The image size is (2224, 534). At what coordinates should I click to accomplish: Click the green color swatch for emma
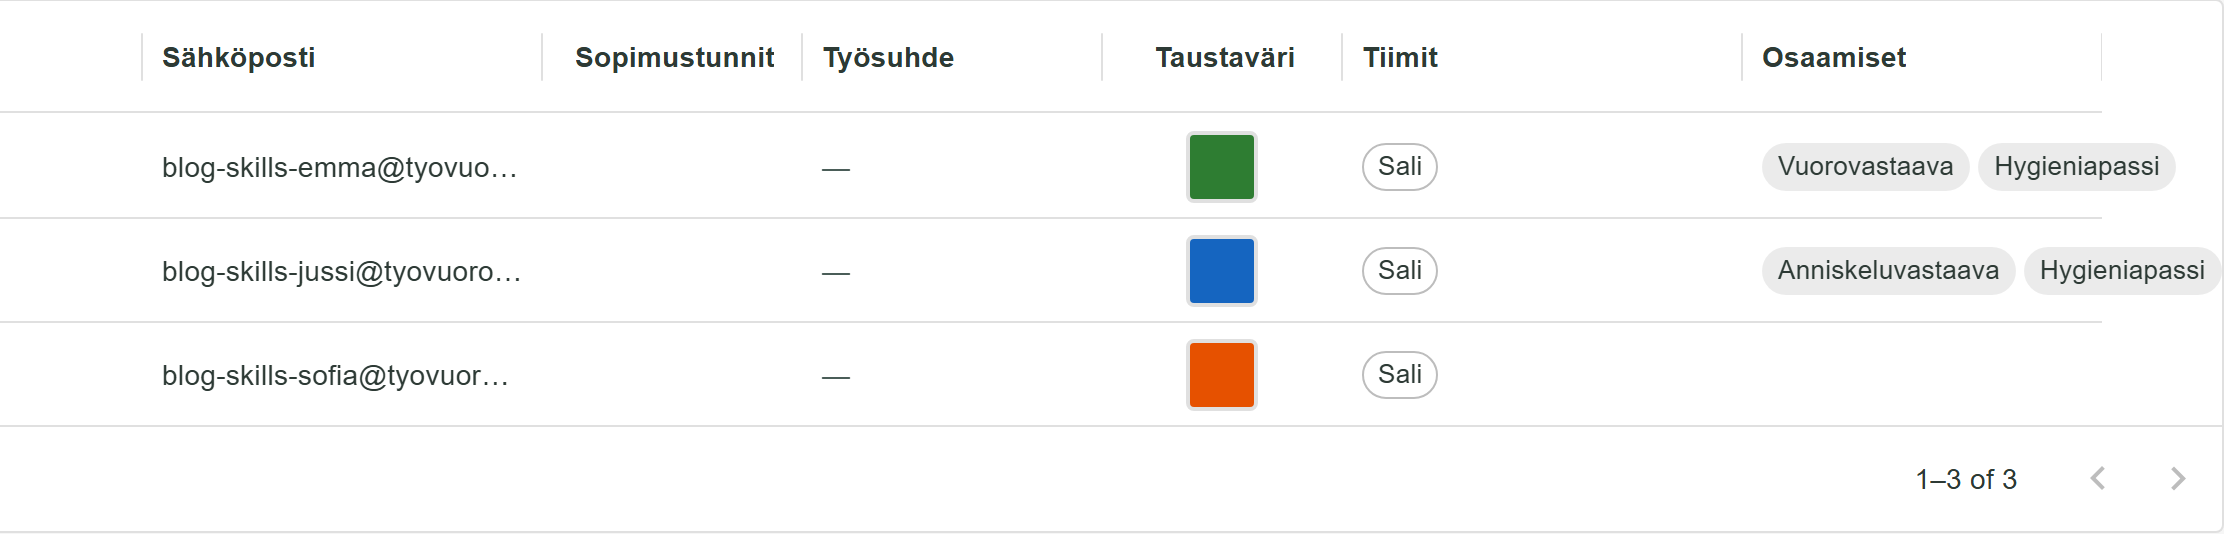(x=1221, y=167)
